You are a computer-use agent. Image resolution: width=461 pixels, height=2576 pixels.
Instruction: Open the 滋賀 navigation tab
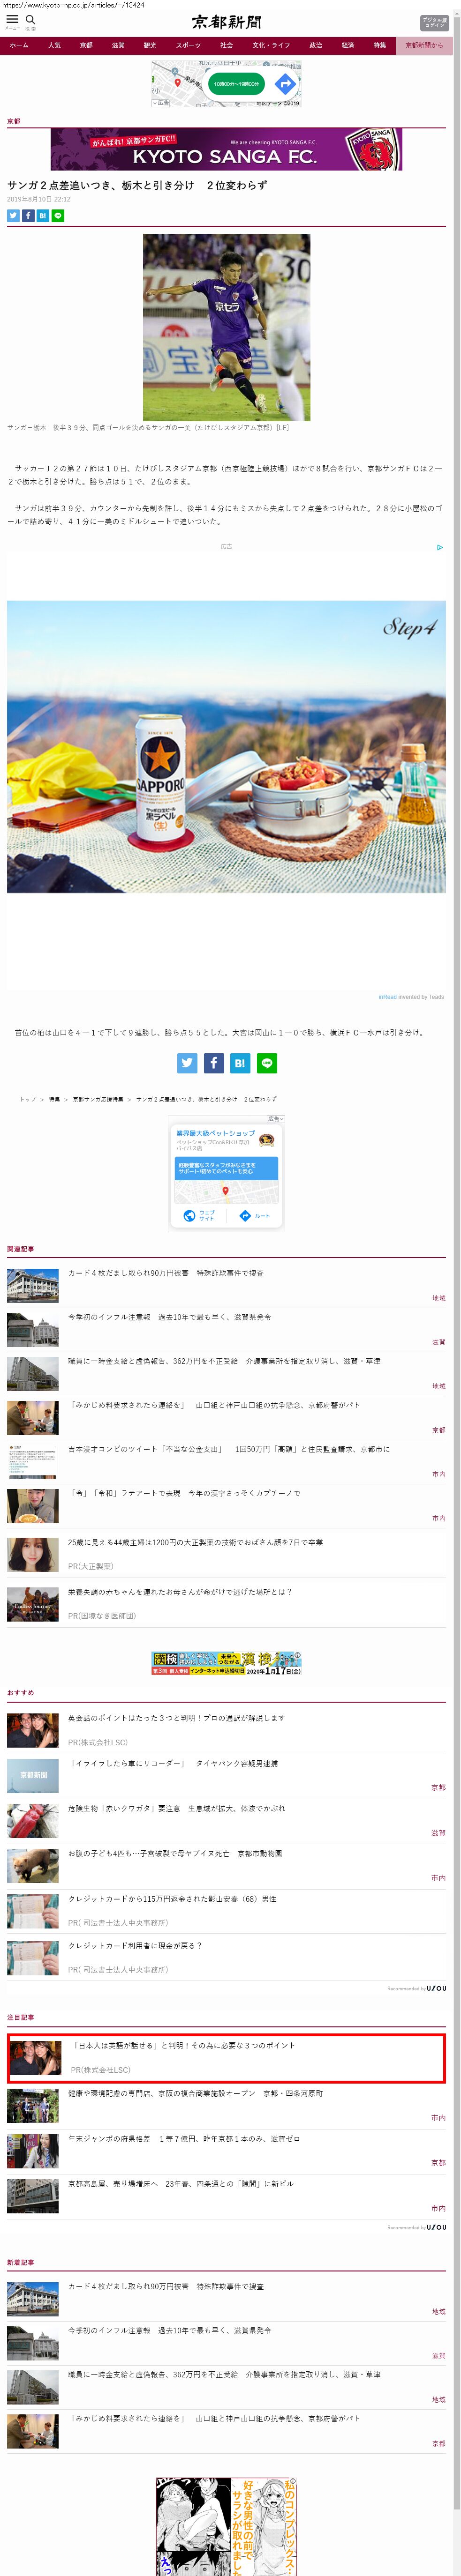118,45
